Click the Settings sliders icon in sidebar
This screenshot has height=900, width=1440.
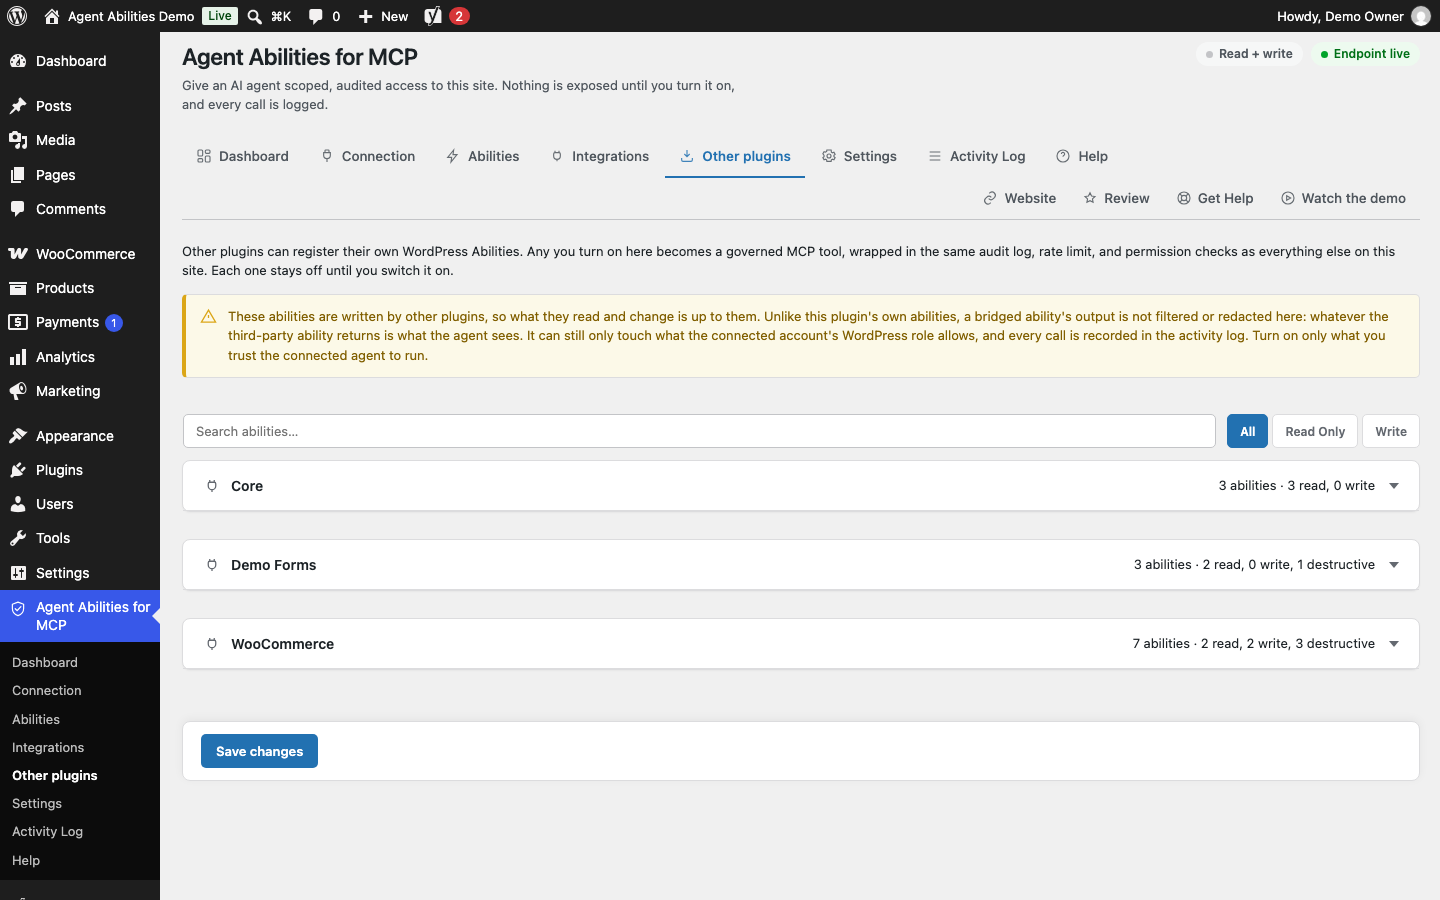click(x=18, y=573)
